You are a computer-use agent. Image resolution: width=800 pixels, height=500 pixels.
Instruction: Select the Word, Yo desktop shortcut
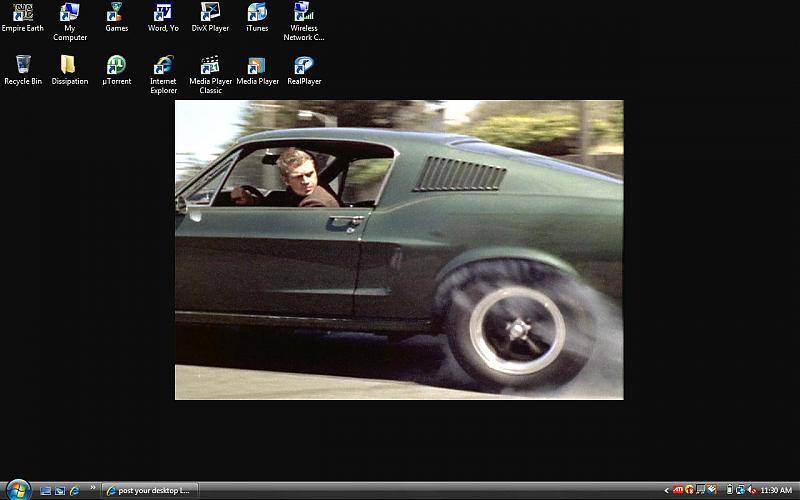pos(163,18)
